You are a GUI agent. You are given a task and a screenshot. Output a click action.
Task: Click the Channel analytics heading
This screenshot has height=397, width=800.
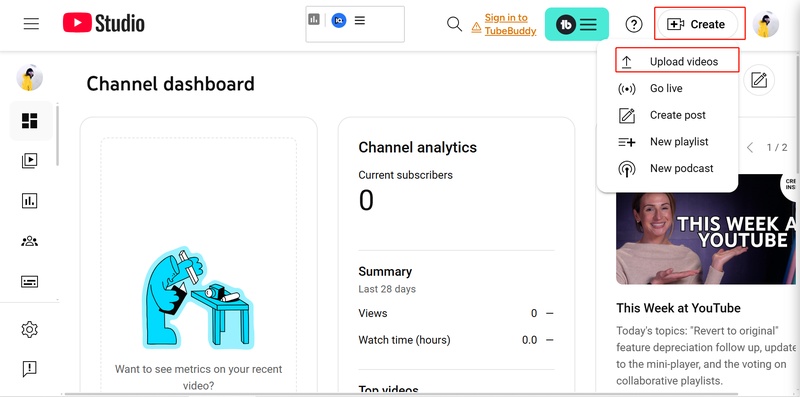click(417, 147)
